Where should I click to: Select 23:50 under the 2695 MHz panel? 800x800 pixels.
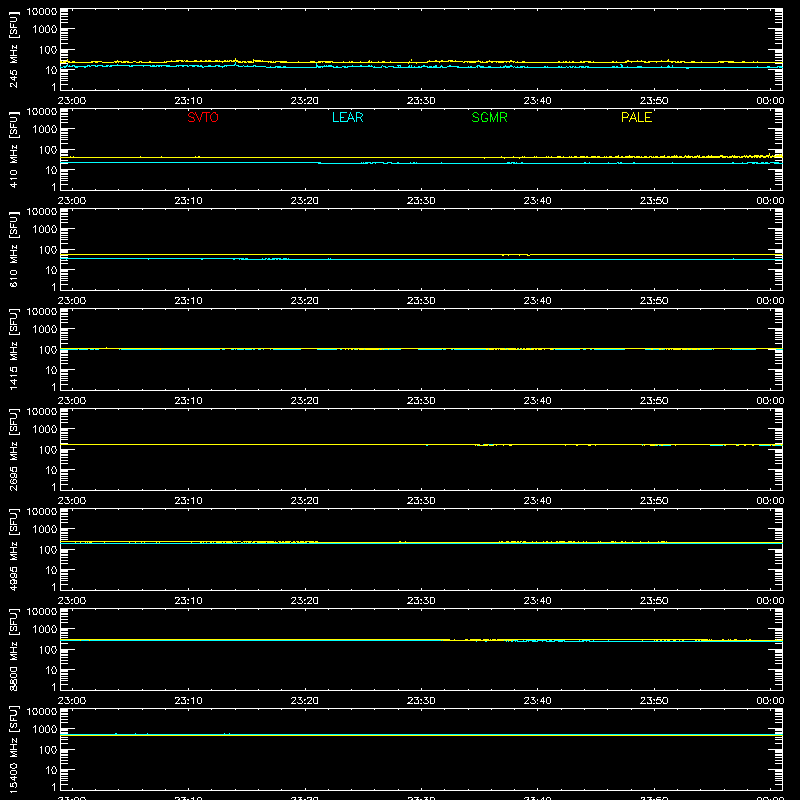[654, 501]
